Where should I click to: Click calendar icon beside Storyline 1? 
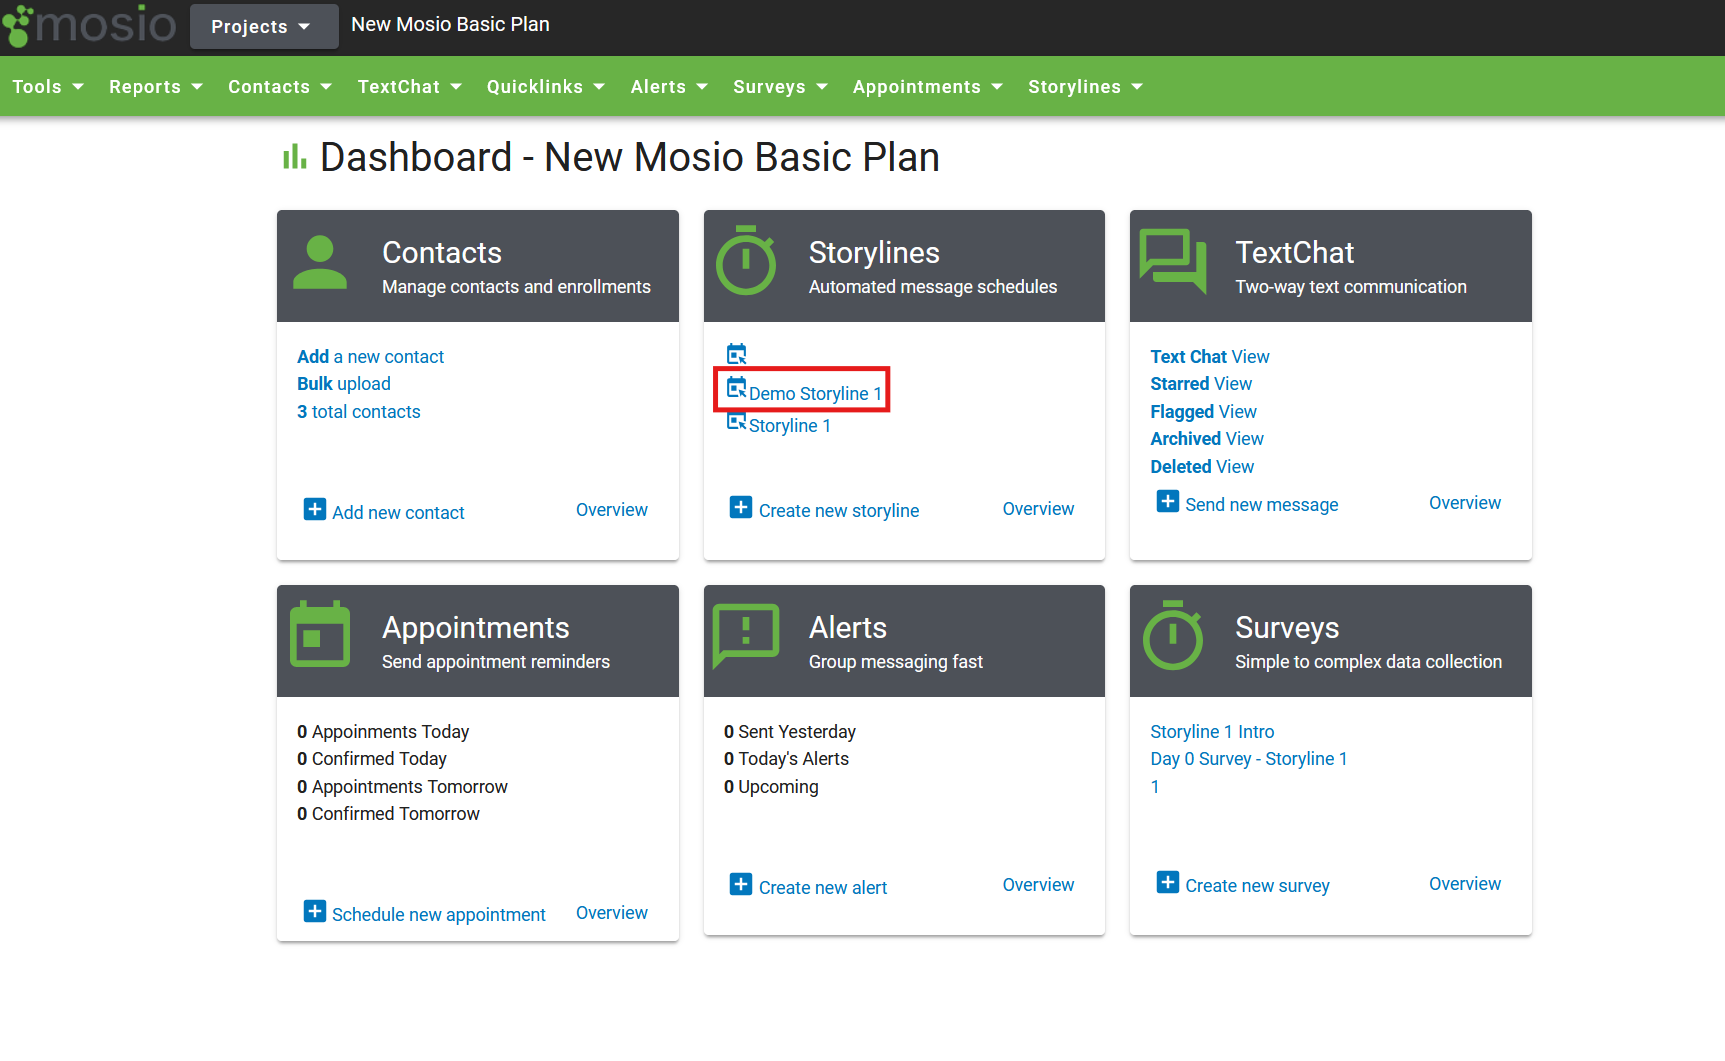(737, 421)
